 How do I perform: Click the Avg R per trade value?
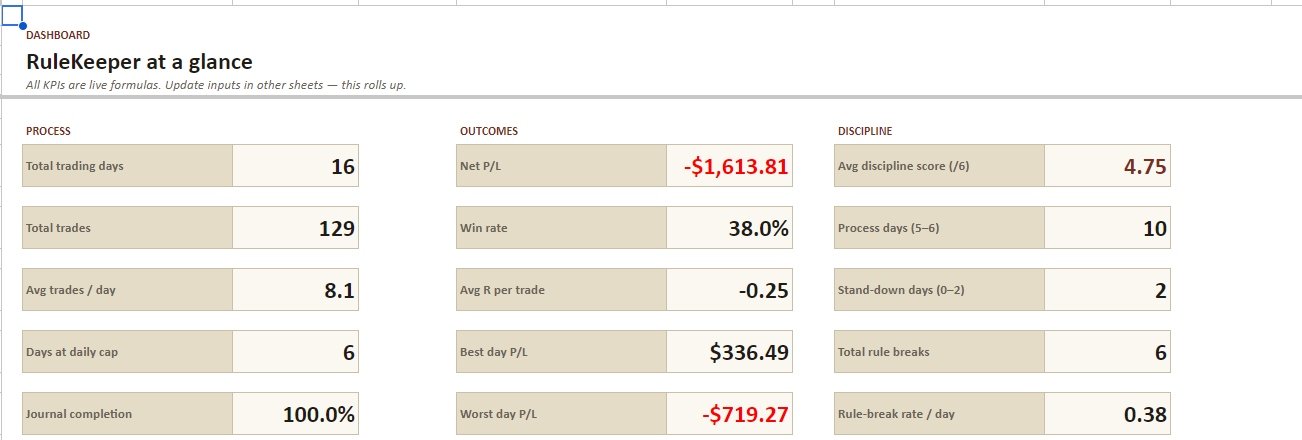[x=729, y=290]
